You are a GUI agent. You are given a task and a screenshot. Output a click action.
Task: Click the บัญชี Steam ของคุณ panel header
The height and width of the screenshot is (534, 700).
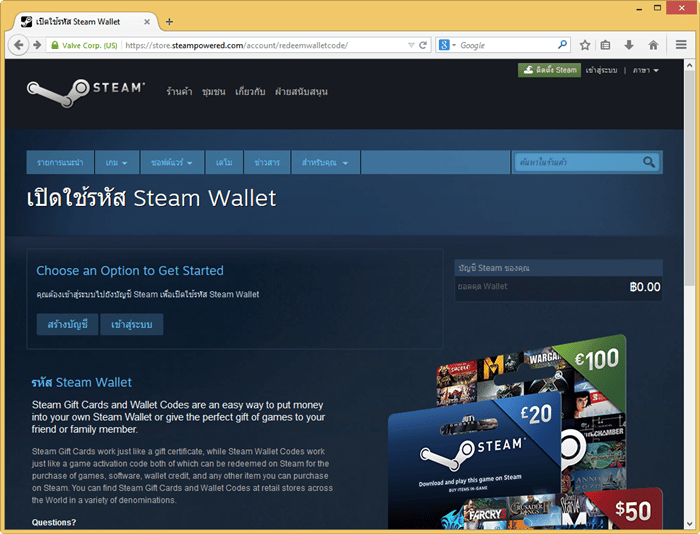click(558, 268)
